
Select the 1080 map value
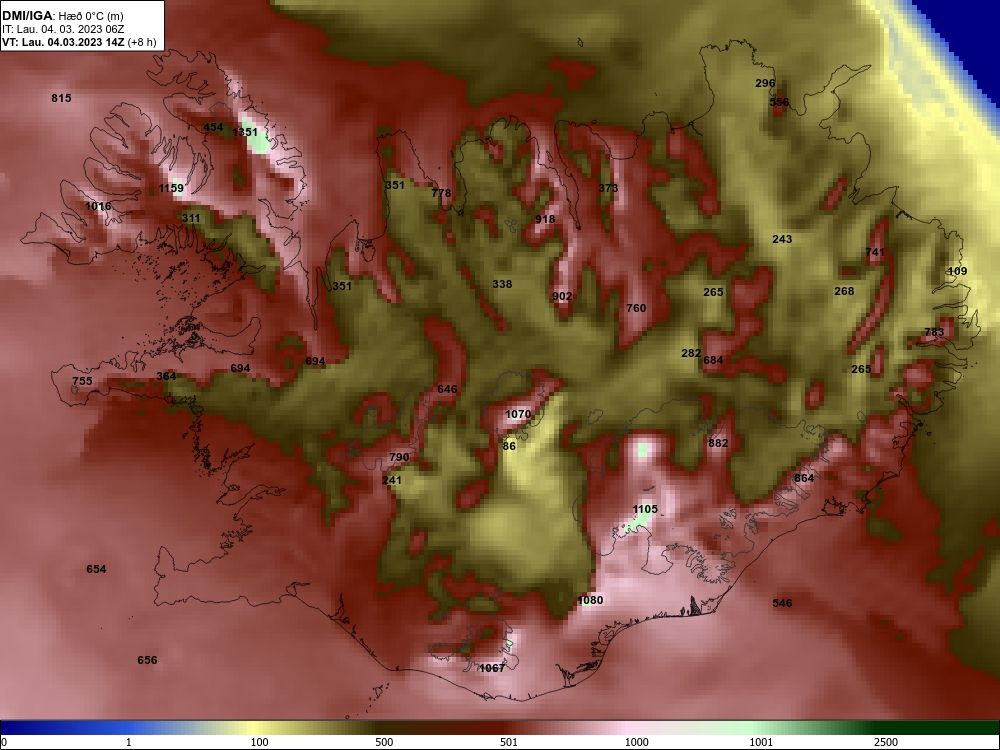[x=590, y=600]
